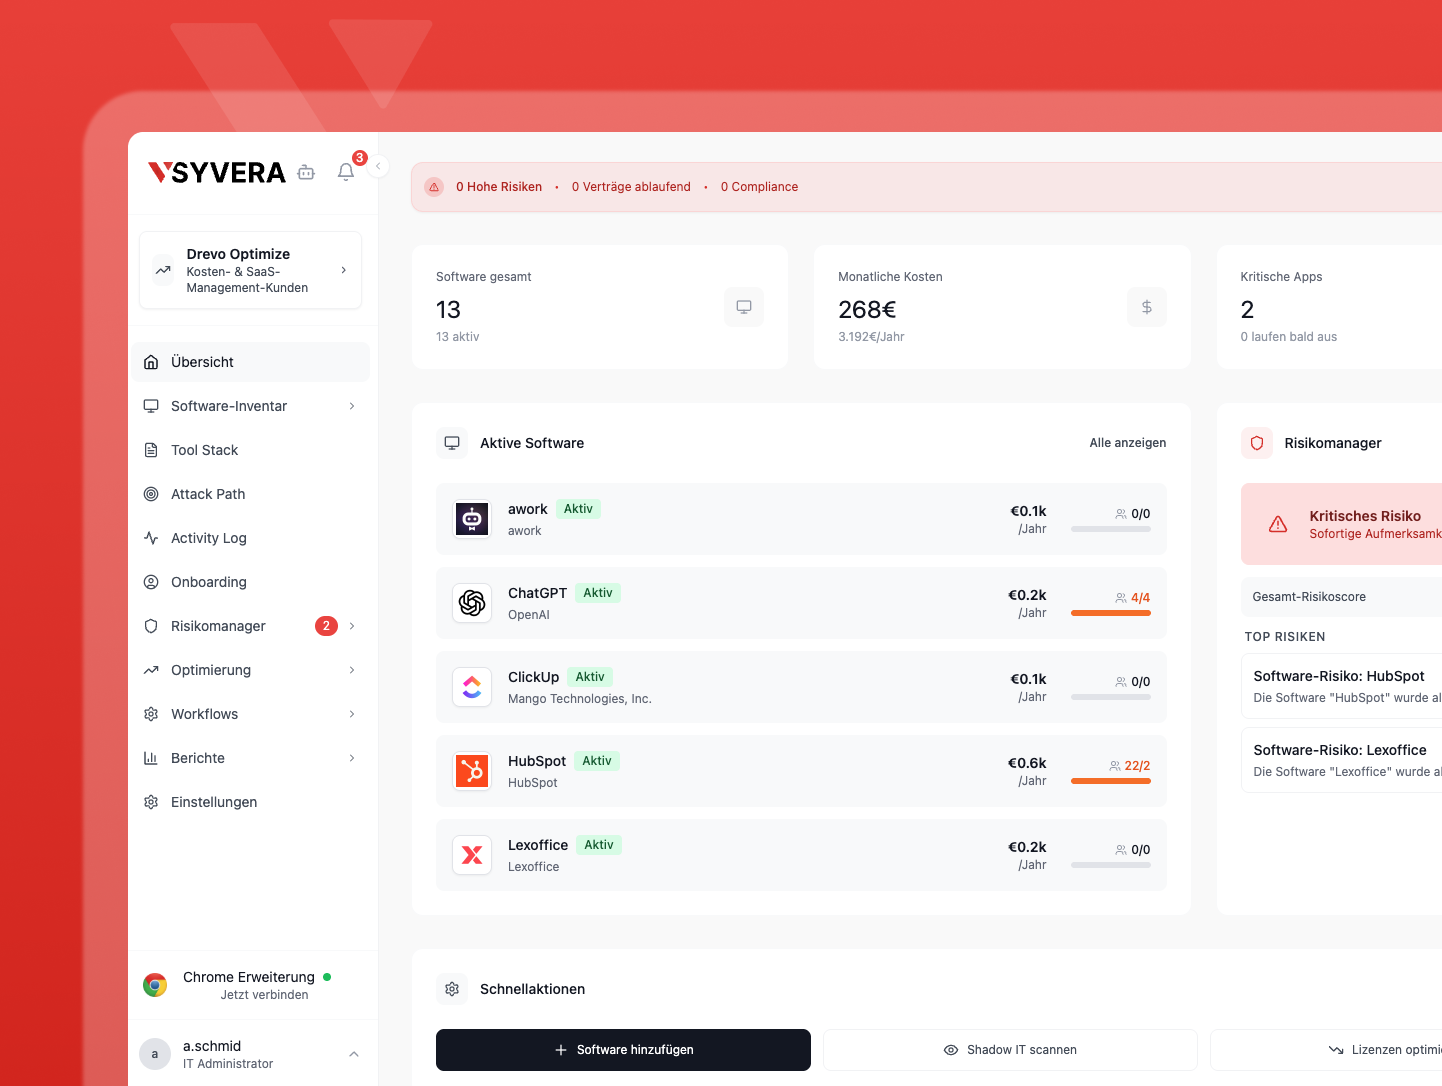
Task: Click the monitor icon in Software gesamt card
Action: [744, 307]
